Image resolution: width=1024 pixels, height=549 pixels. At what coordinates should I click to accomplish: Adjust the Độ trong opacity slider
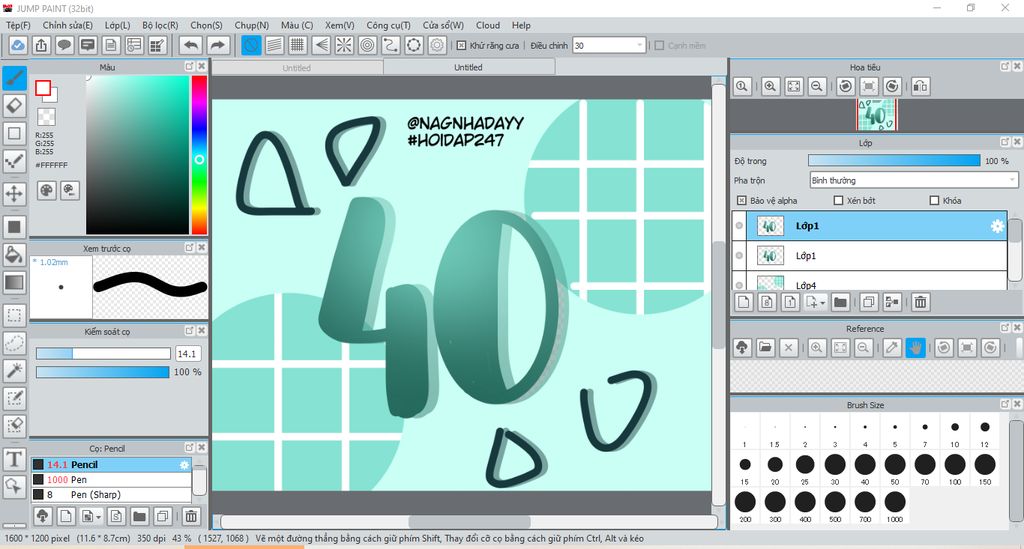(894, 161)
